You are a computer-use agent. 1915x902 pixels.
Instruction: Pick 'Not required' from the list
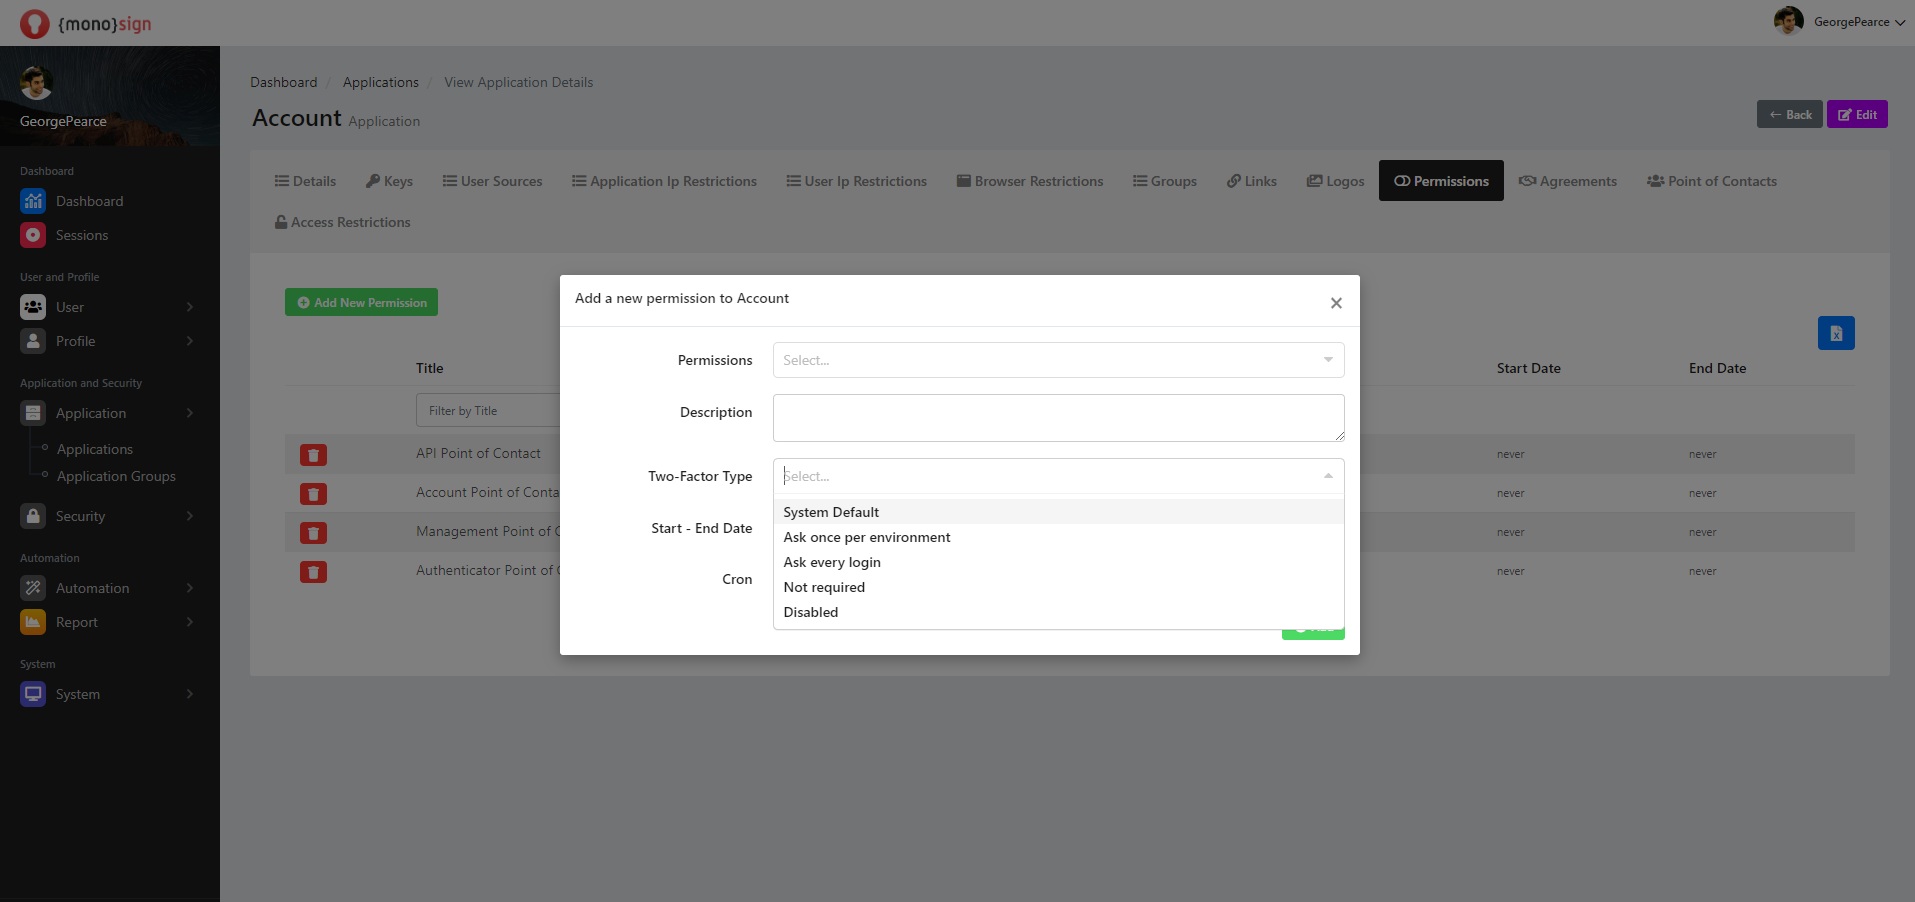(x=824, y=587)
